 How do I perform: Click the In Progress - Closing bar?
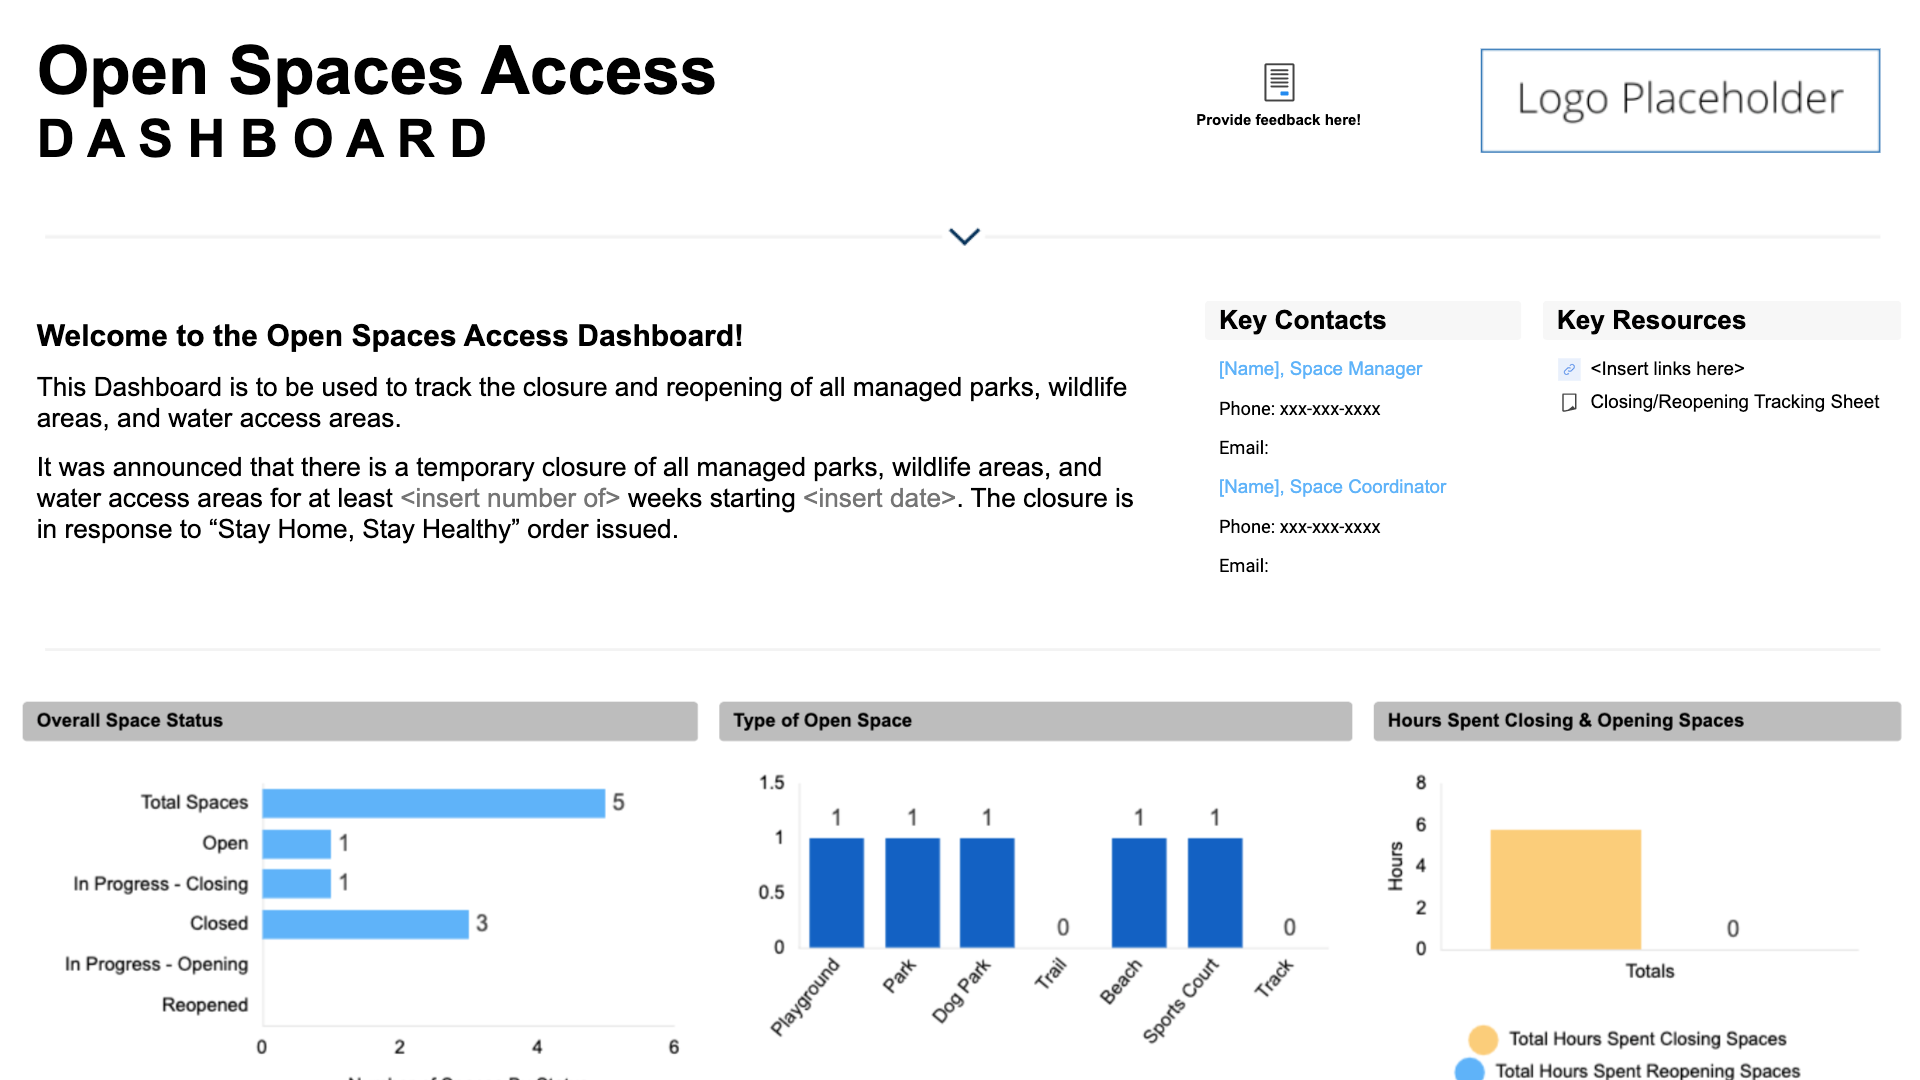pyautogui.click(x=297, y=884)
